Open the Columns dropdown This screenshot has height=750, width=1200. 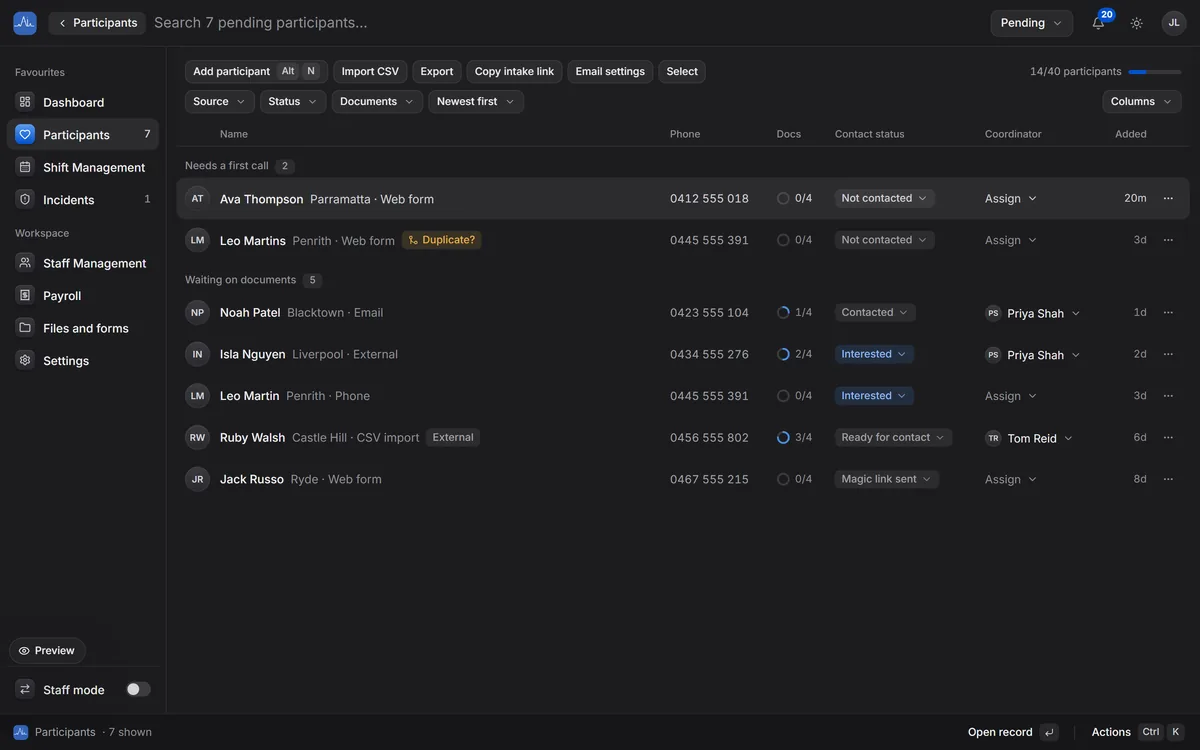(1142, 101)
